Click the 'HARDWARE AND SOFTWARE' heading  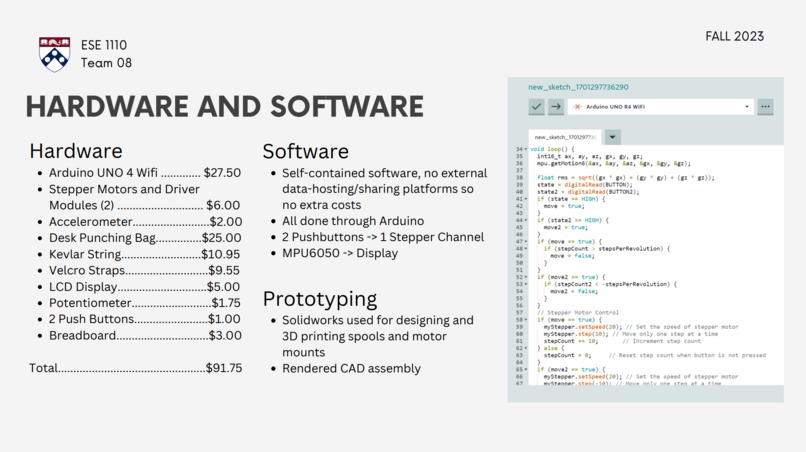[x=225, y=106]
